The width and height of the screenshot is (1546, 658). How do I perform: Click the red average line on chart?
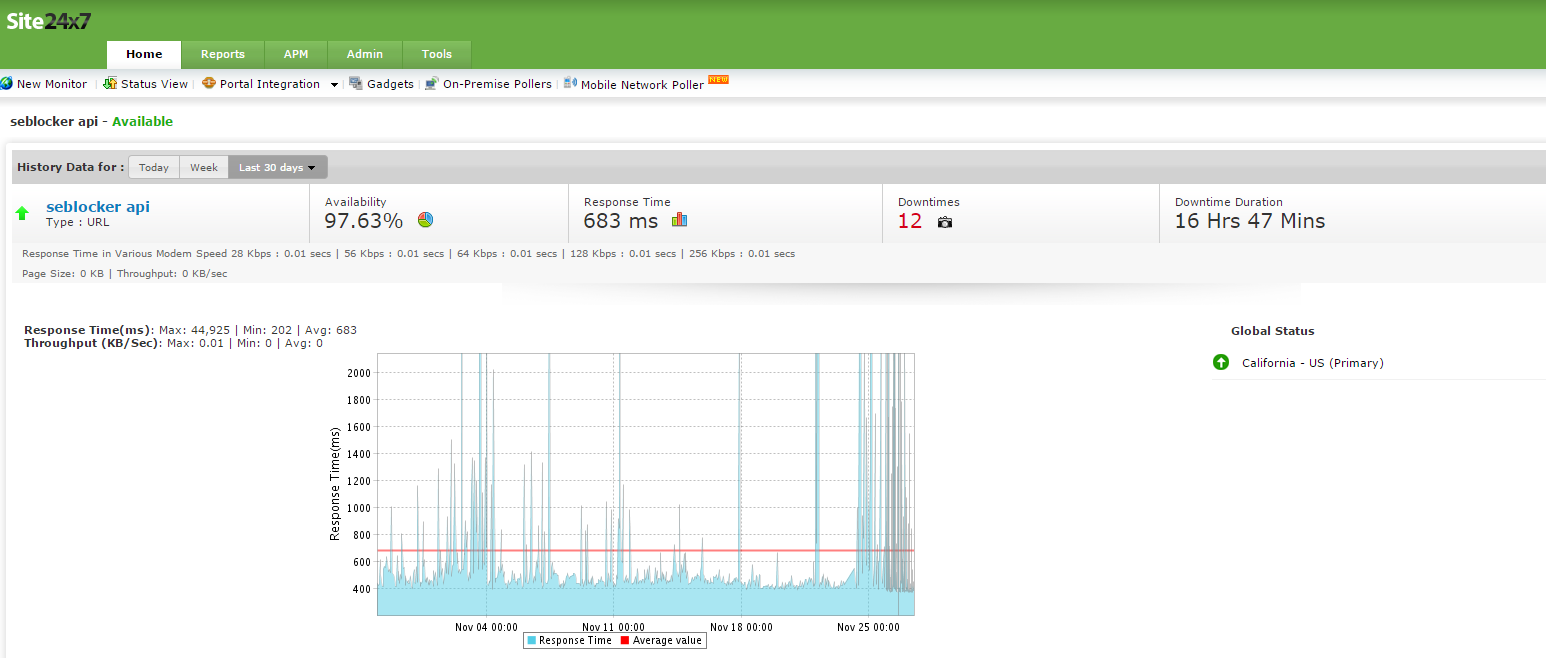pyautogui.click(x=646, y=551)
